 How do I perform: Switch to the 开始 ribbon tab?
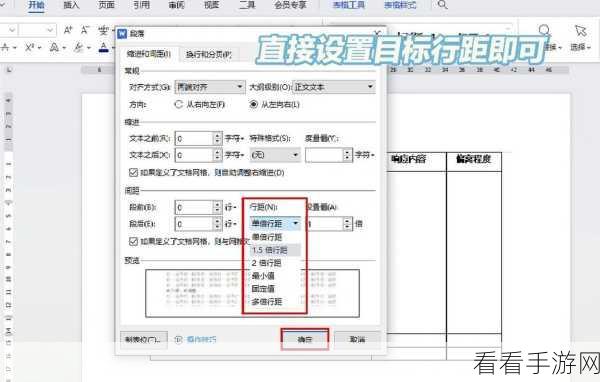[x=36, y=5]
